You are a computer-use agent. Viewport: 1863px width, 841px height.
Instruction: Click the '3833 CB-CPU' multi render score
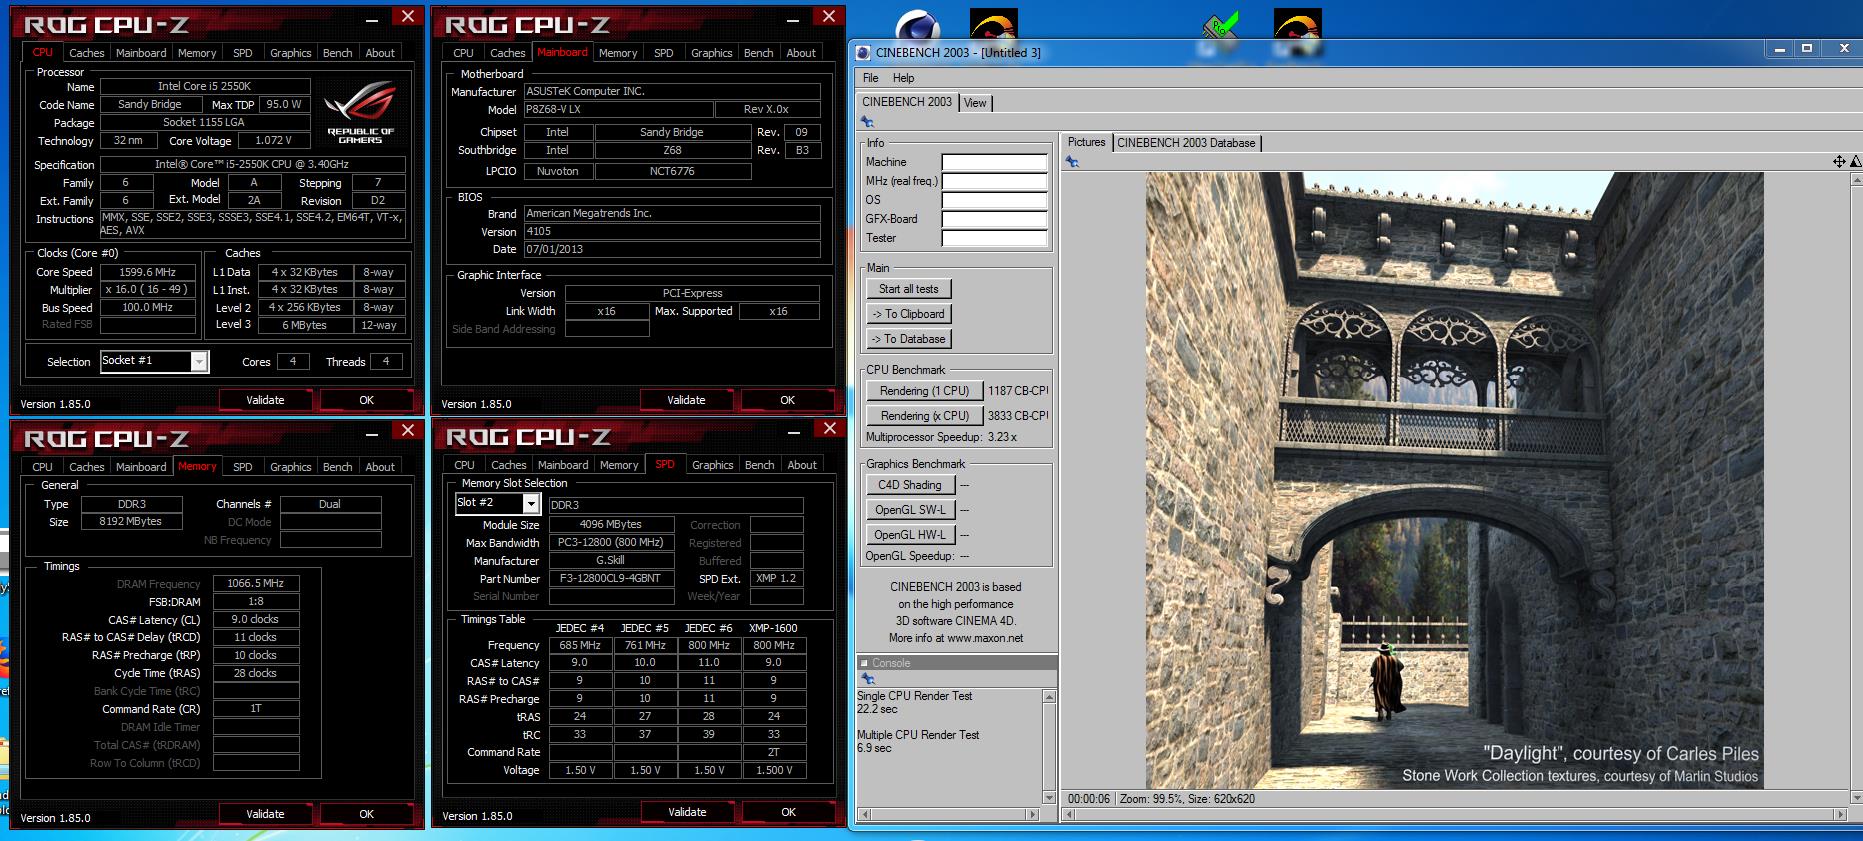coord(1018,416)
